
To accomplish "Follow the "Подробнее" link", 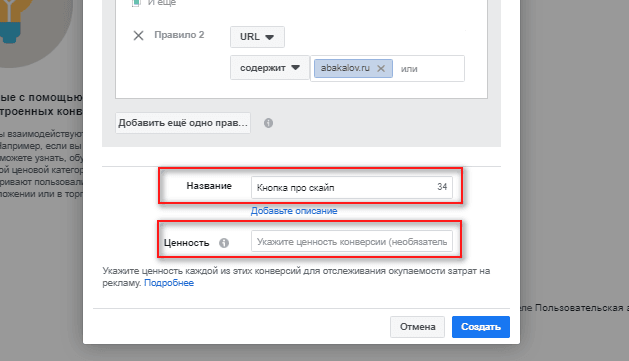I will click(169, 283).
